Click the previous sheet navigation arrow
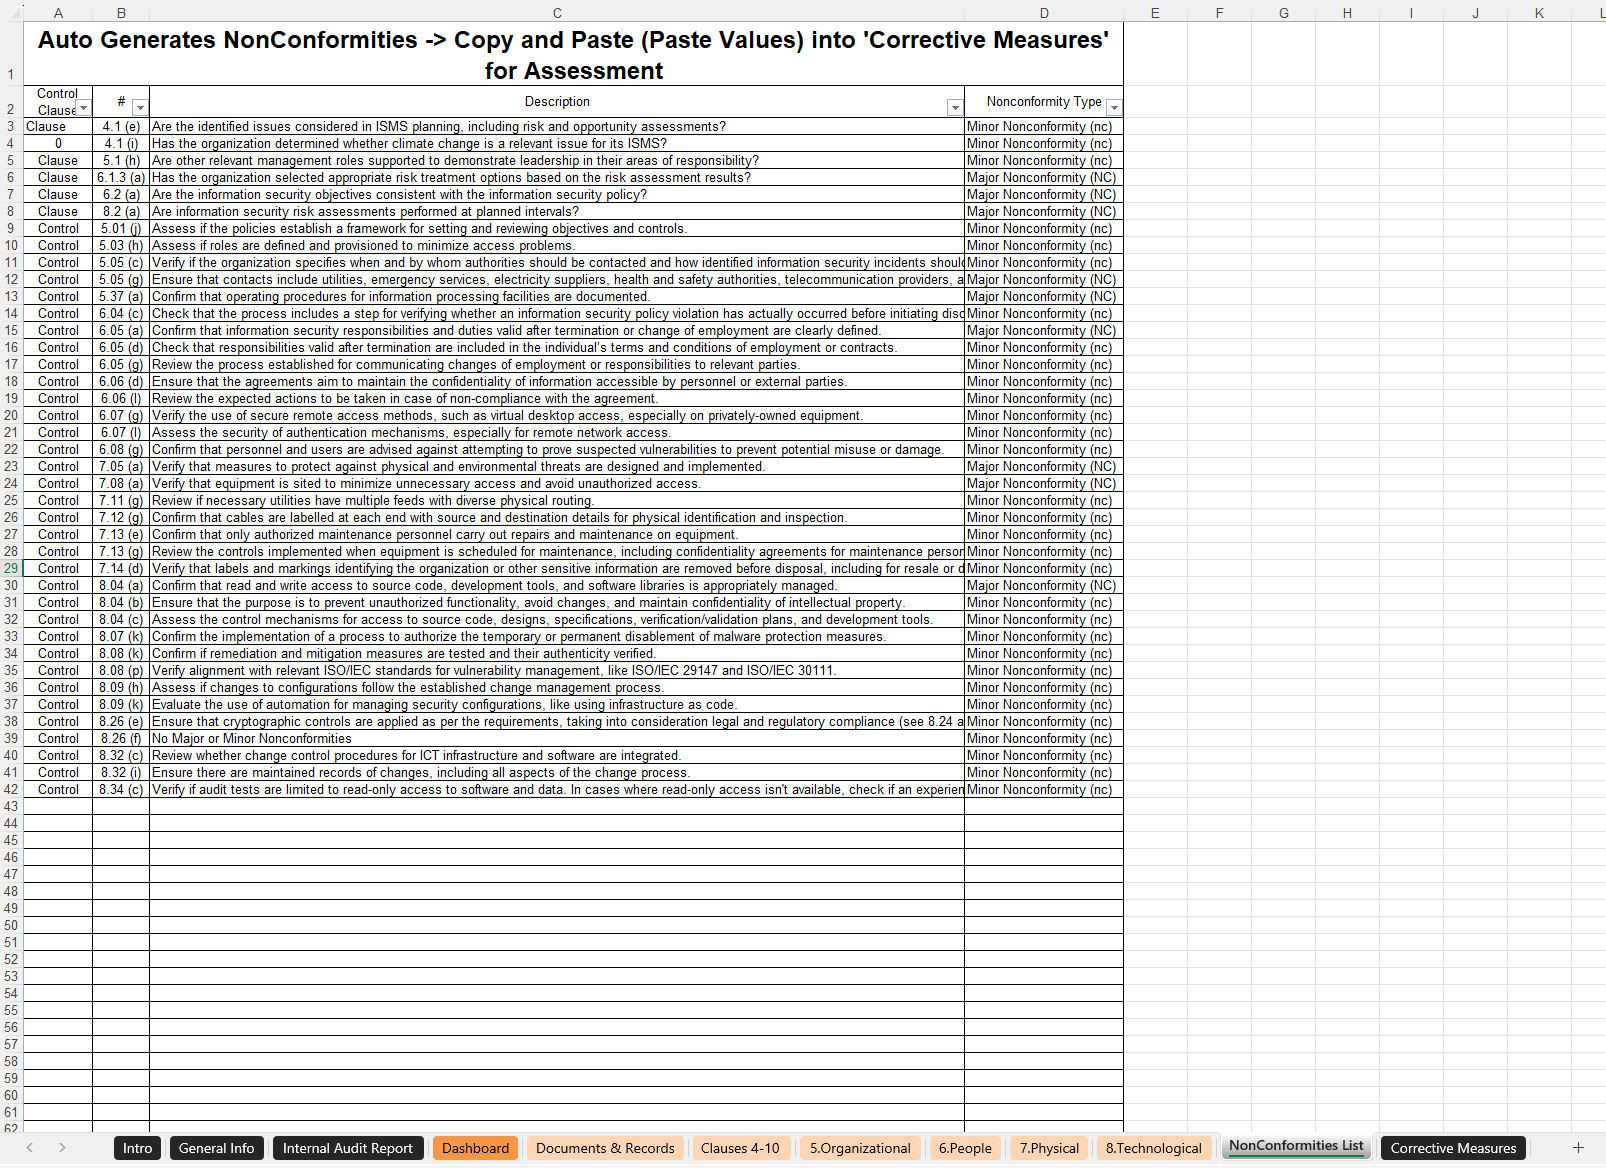The image size is (1606, 1168). (29, 1148)
